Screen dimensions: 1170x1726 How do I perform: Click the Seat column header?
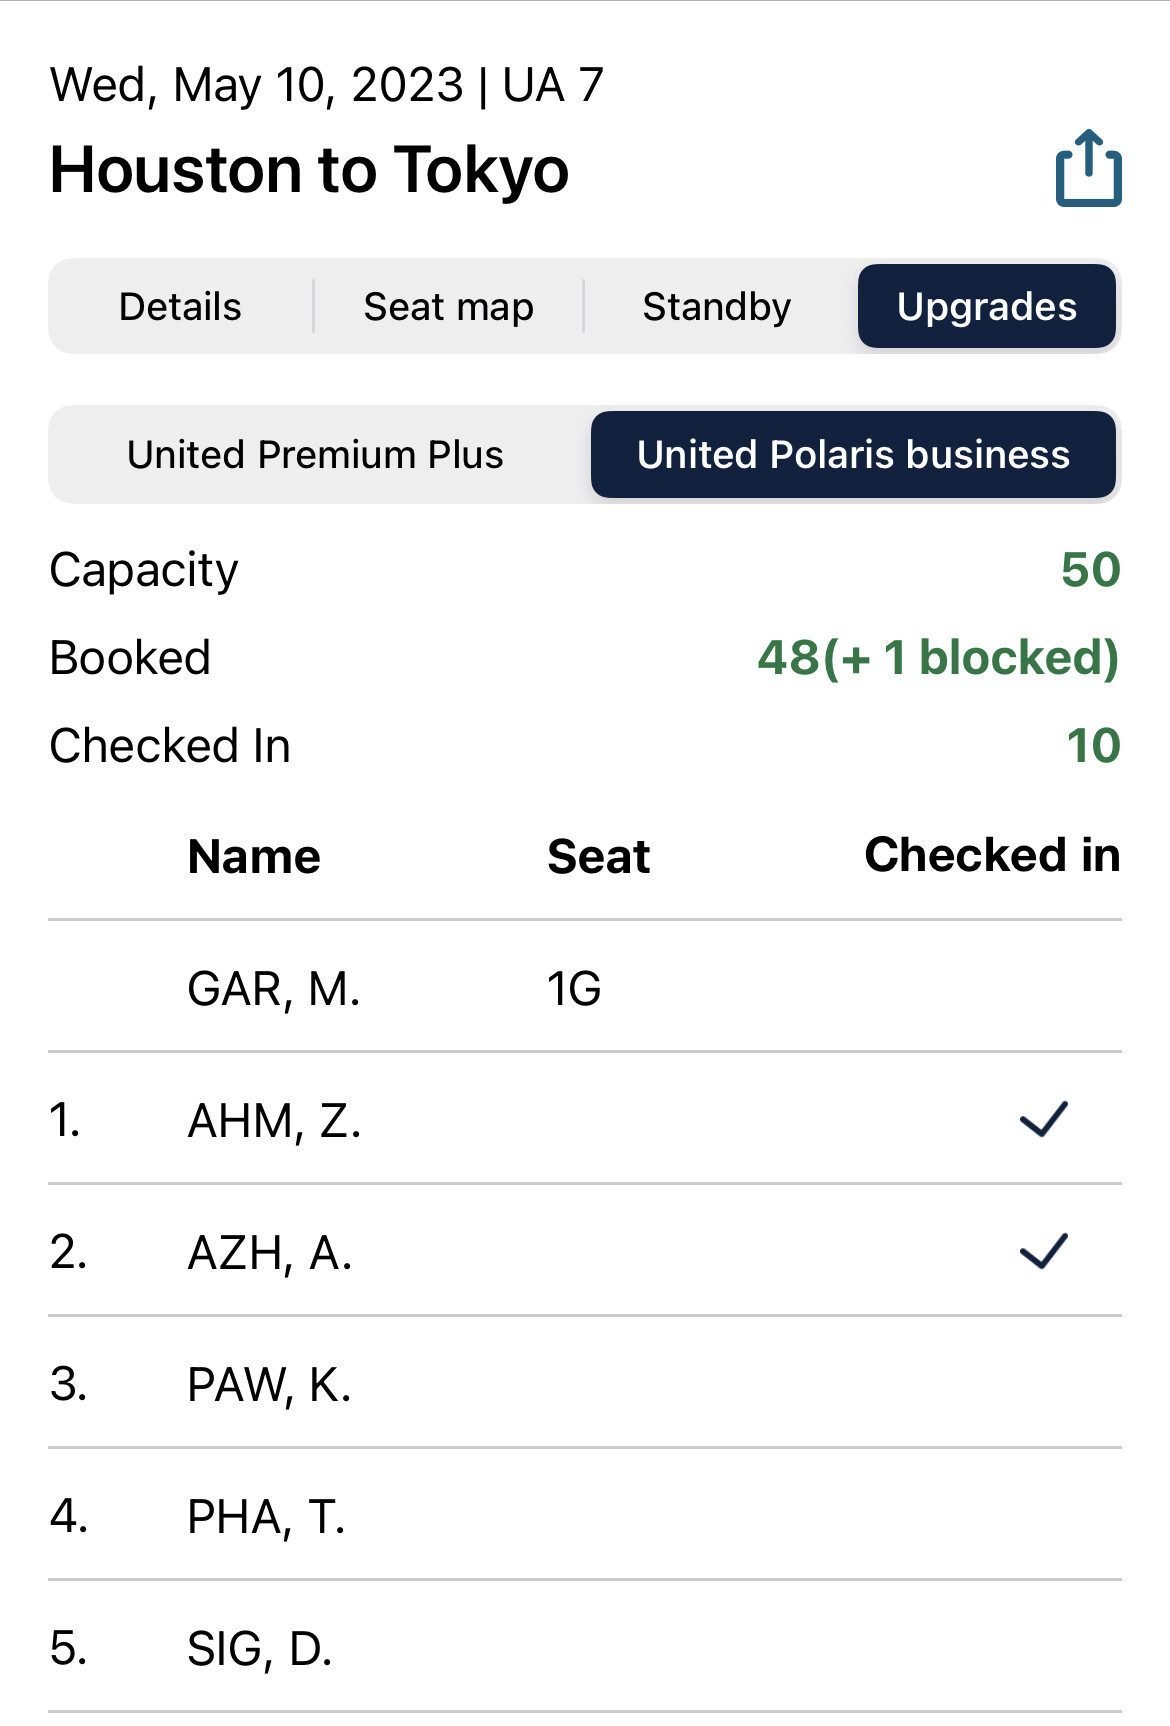tap(598, 857)
